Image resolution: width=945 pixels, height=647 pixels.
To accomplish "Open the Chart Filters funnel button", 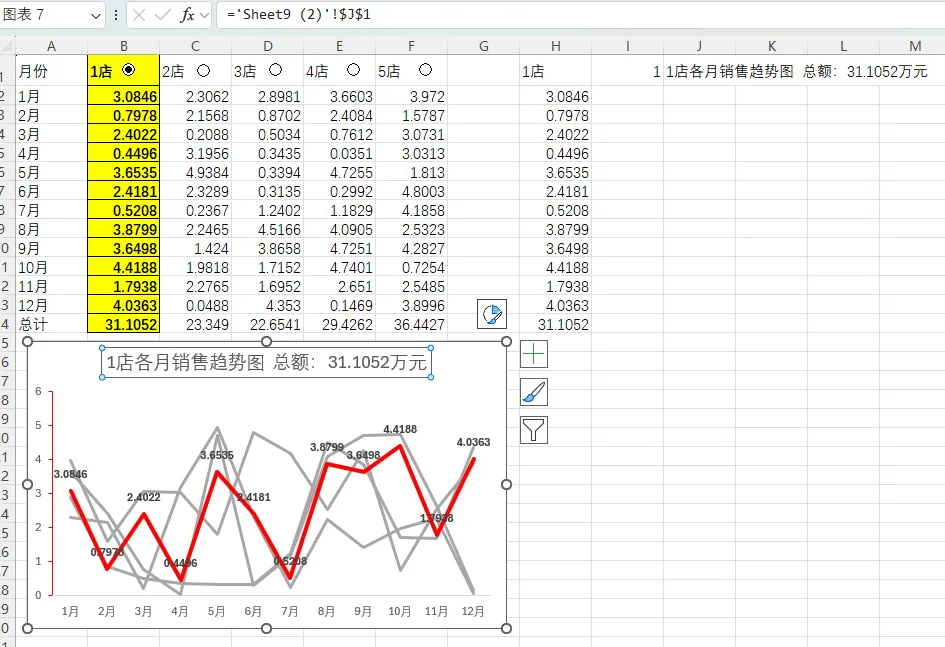I will coord(534,430).
